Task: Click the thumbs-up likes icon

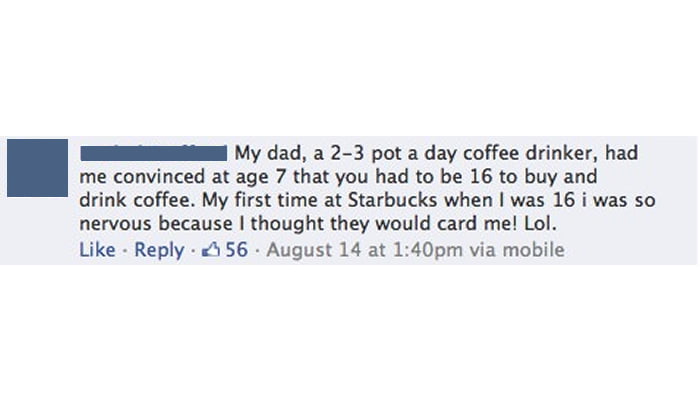Action: tap(209, 249)
